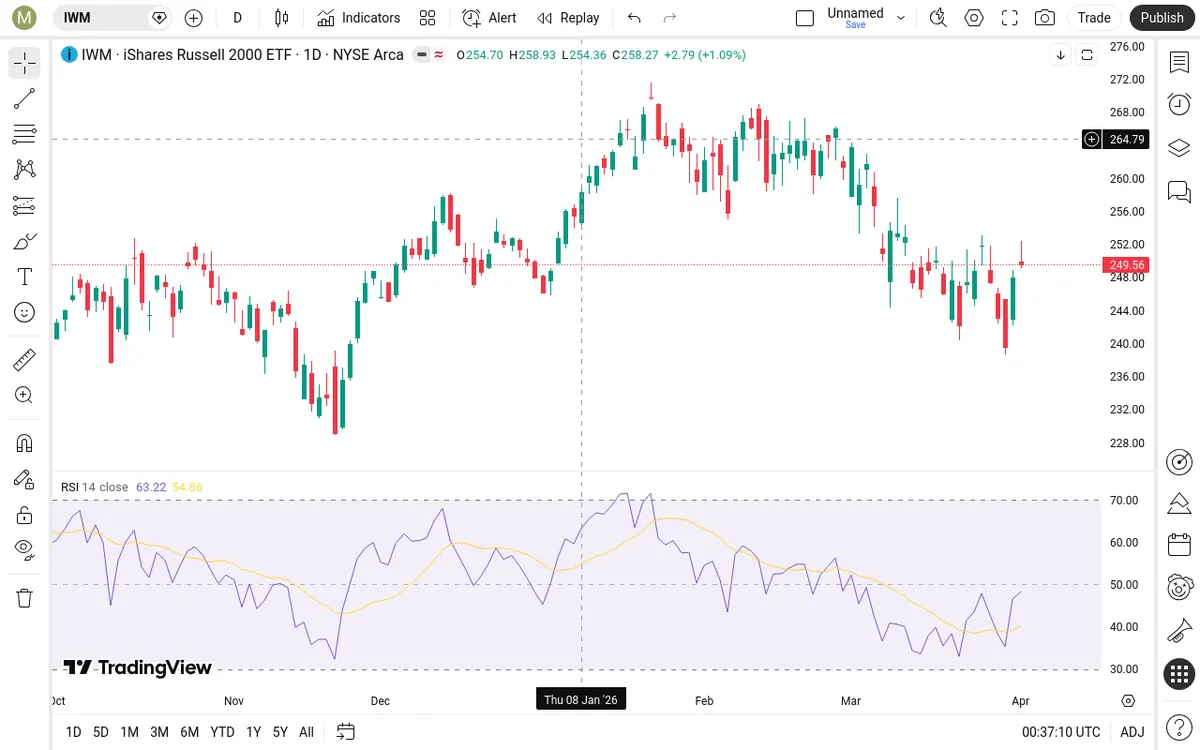Viewport: 1200px width, 750px height.
Task: Open the alerts clock panel
Action: pyautogui.click(x=1179, y=104)
